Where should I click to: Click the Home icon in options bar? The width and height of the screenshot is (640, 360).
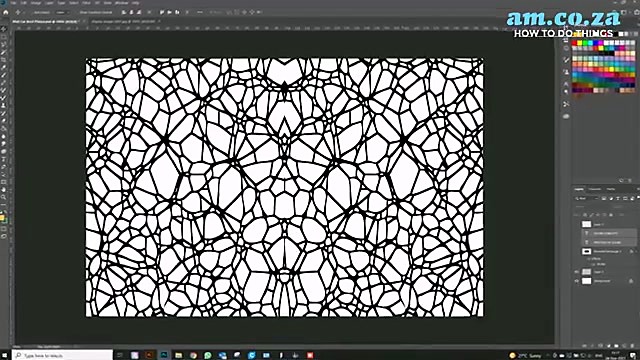pyautogui.click(x=6, y=12)
